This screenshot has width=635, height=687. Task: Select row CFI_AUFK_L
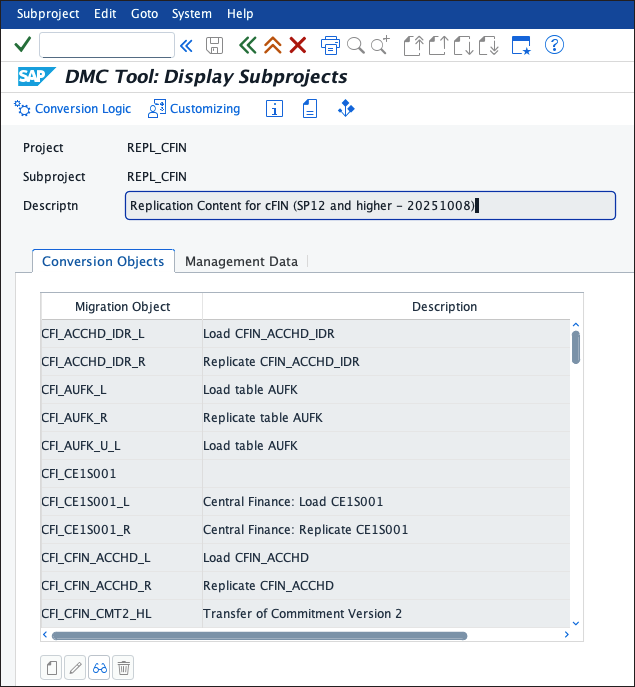[305, 390]
